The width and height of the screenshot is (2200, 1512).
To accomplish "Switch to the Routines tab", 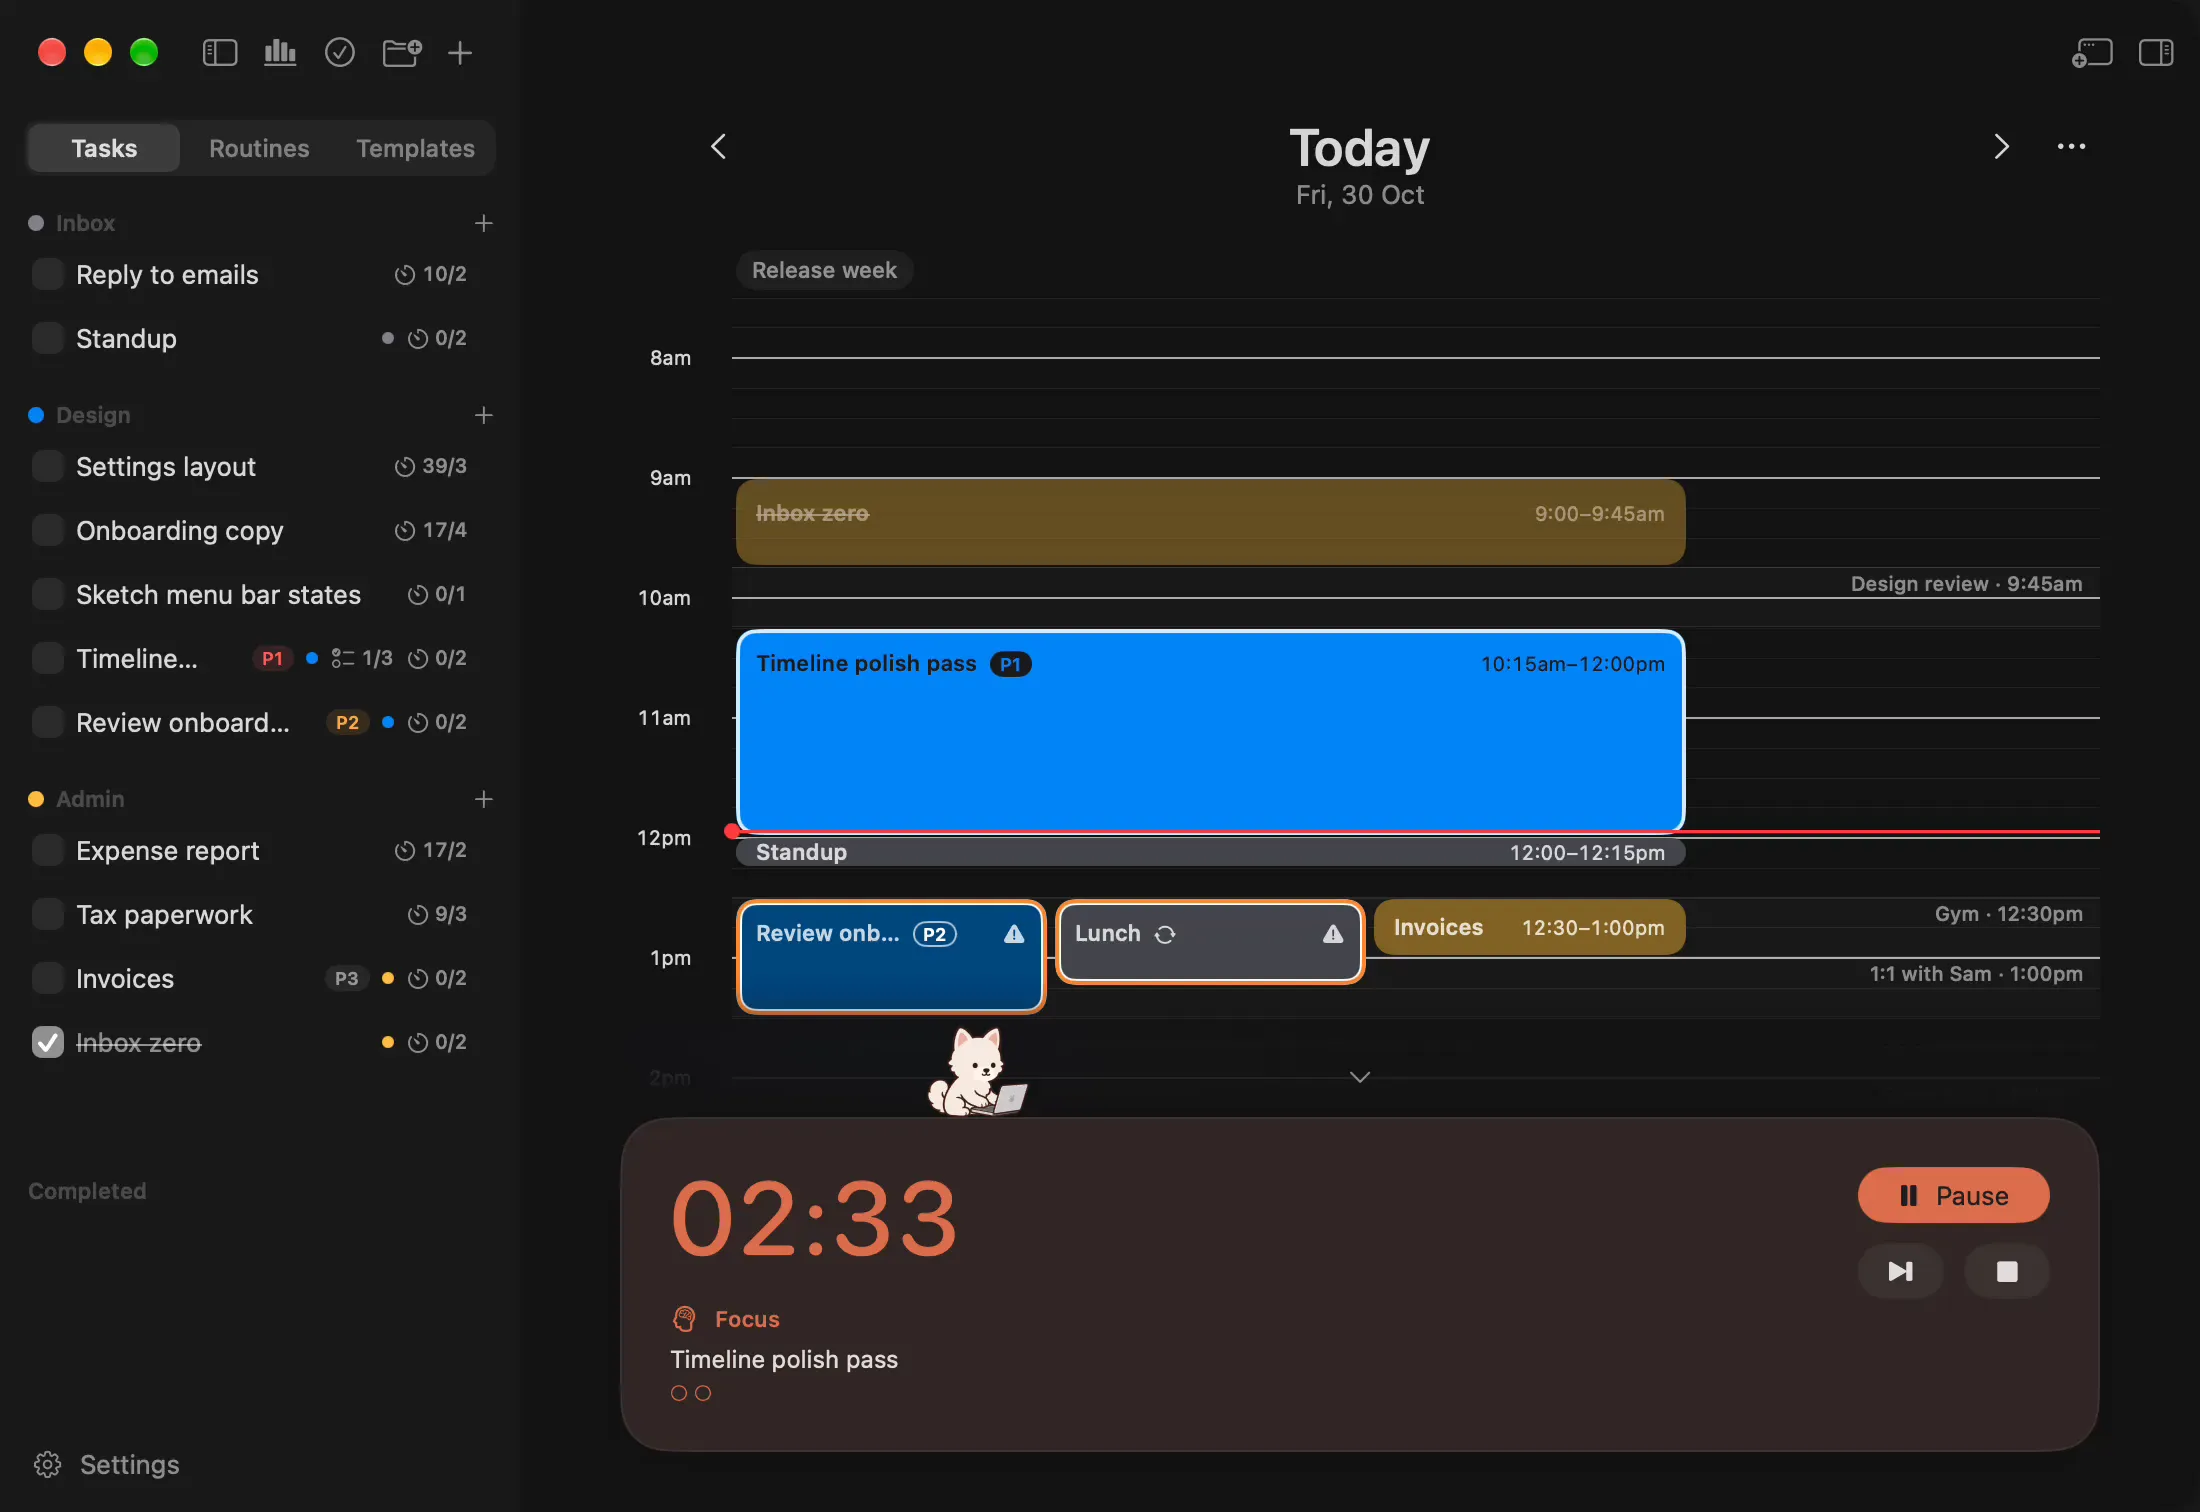I will [259, 148].
